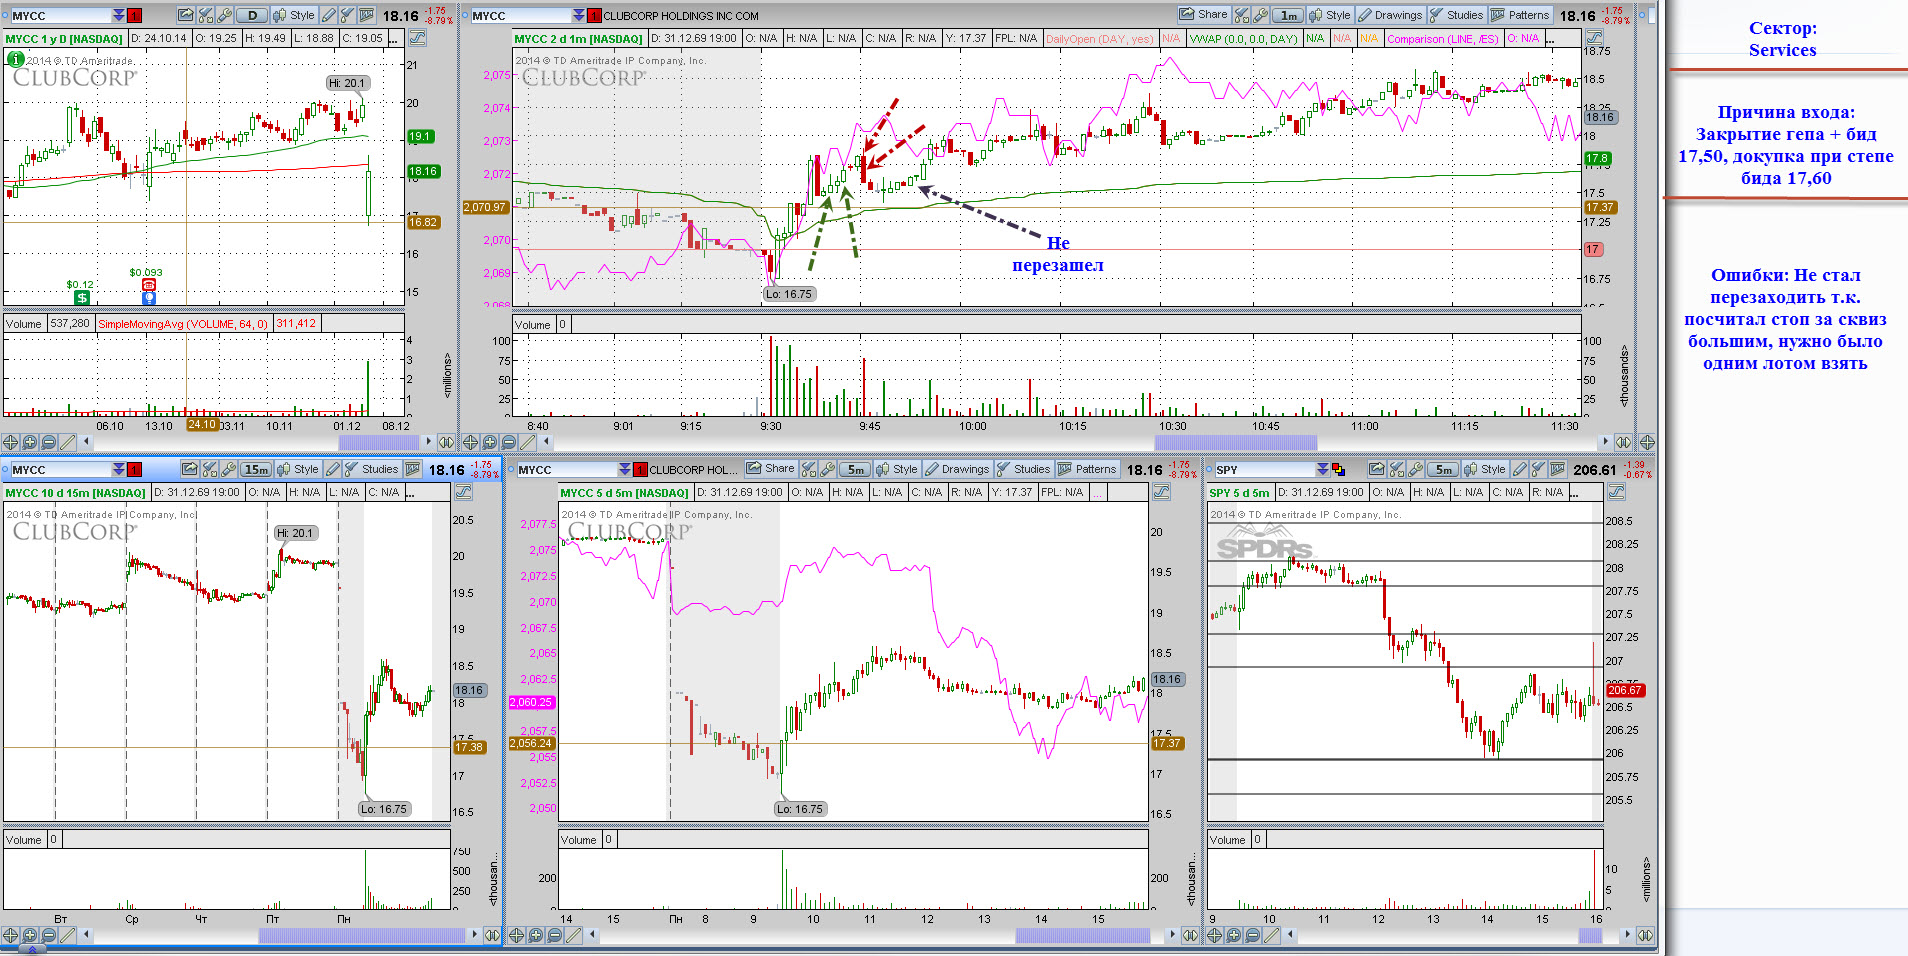Viewport: 1908px width, 956px height.
Task: Select the drawing pencil tool under the 1m chart
Action: pyautogui.click(x=527, y=442)
